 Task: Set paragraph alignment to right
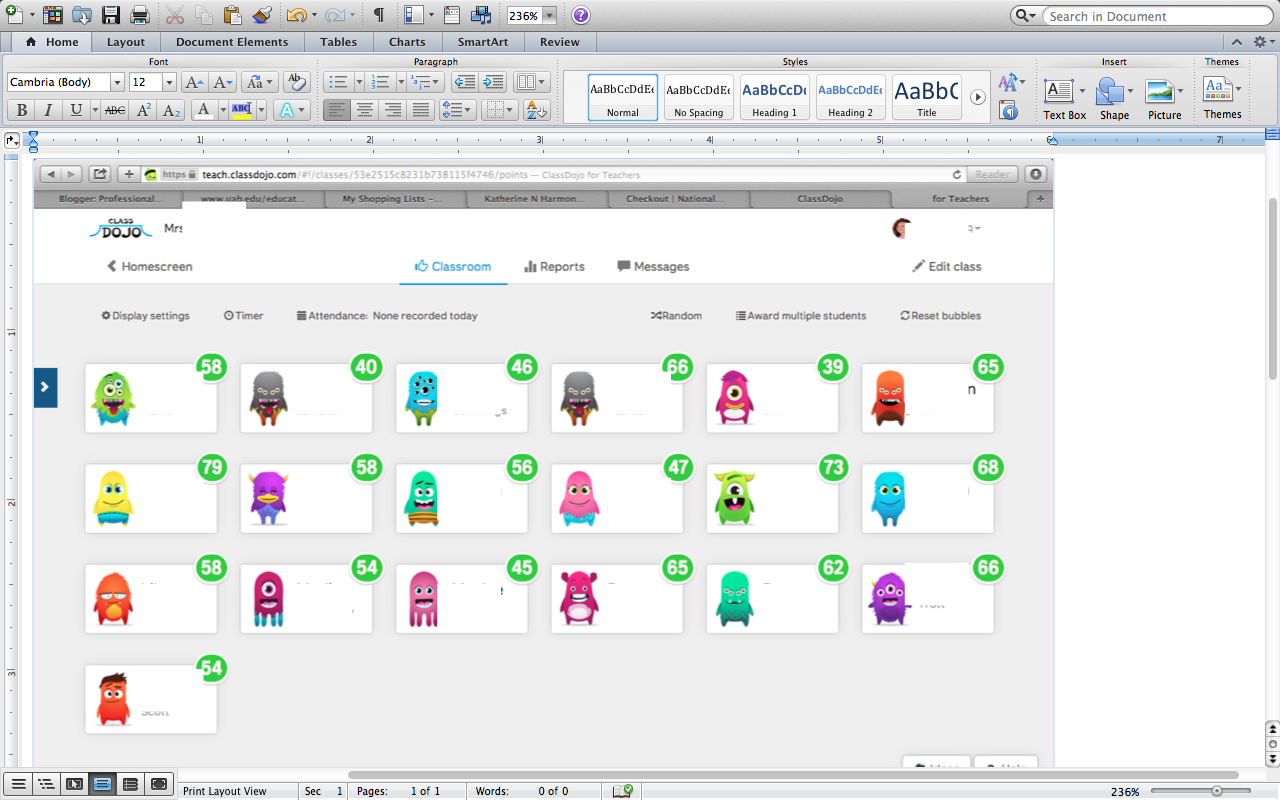pyautogui.click(x=393, y=110)
